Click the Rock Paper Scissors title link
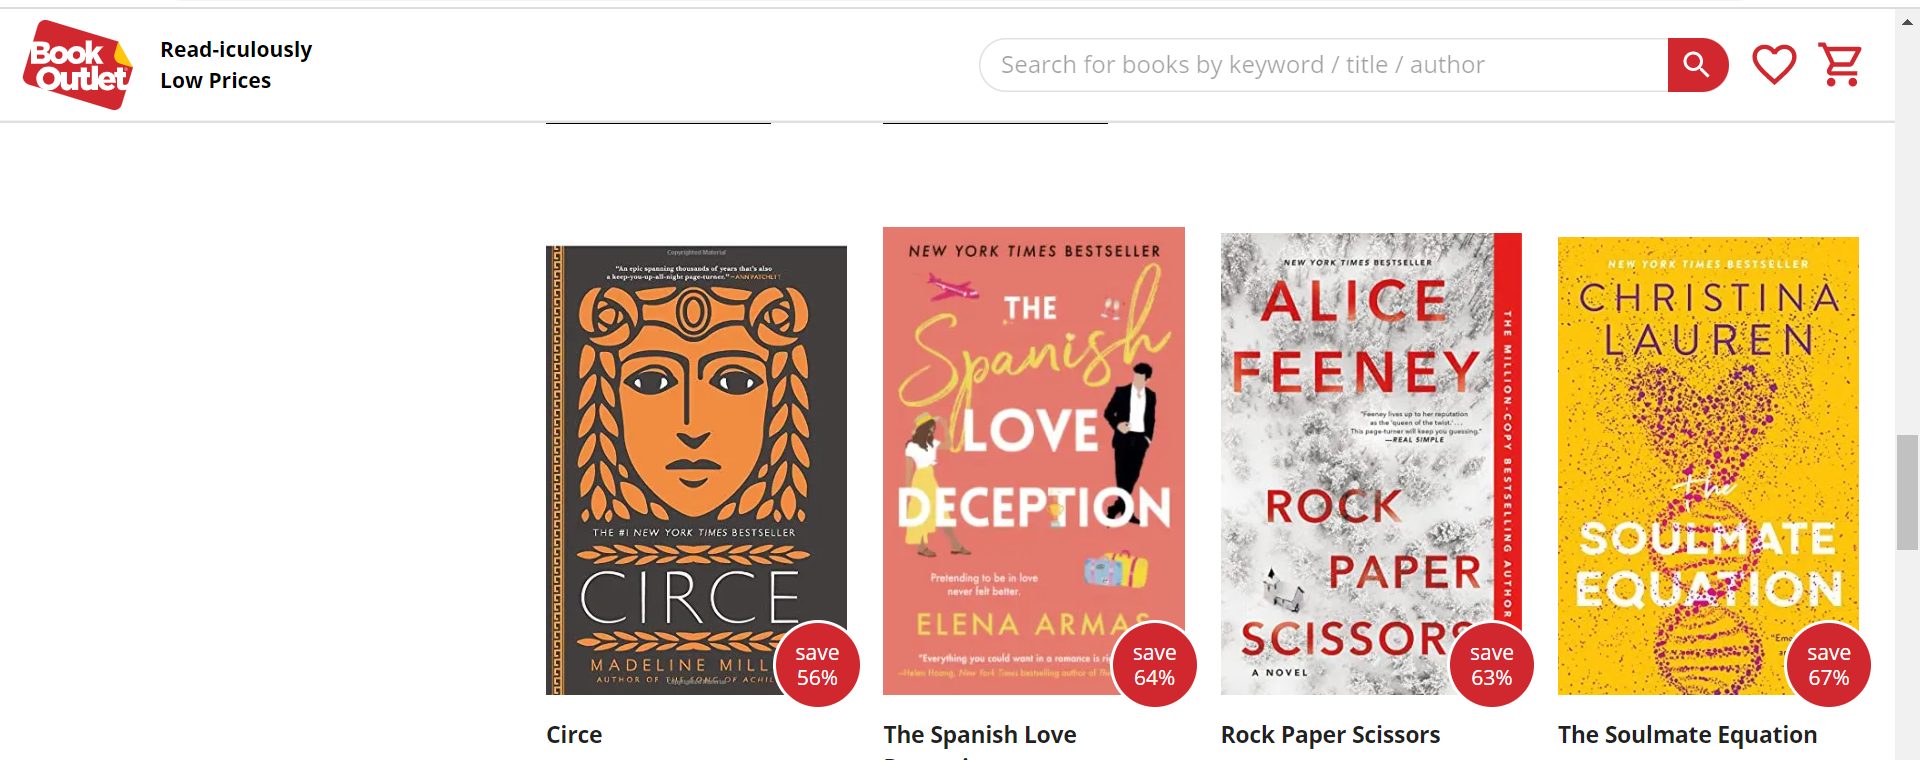The width and height of the screenshot is (1920, 760). coord(1330,735)
